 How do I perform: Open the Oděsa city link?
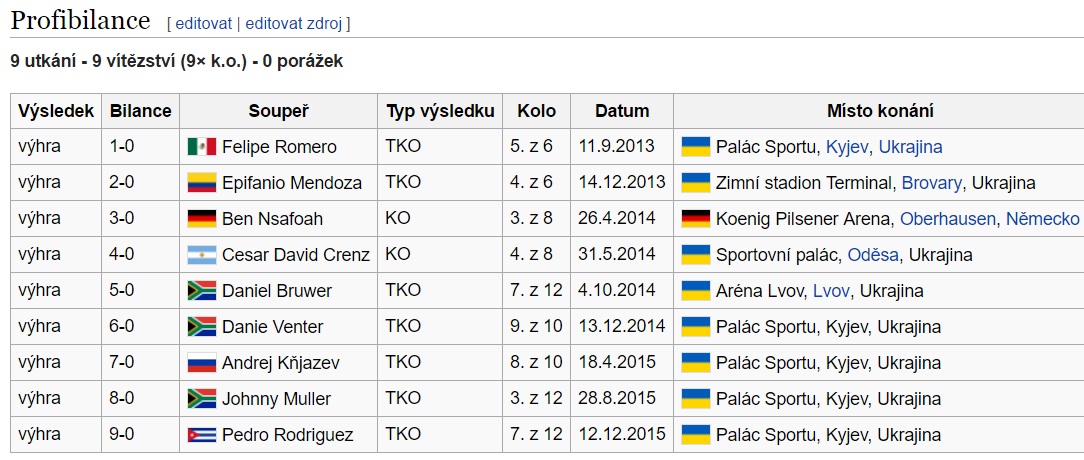pyautogui.click(x=873, y=255)
